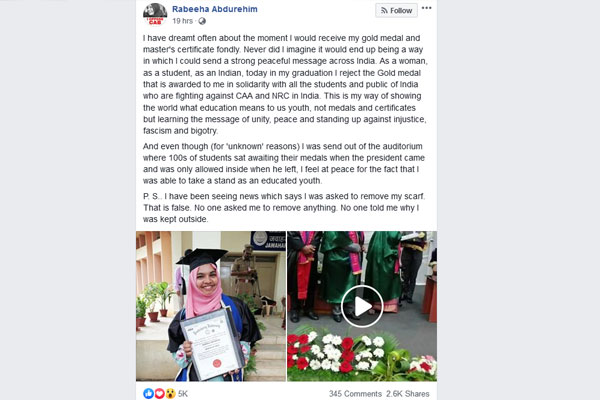The width and height of the screenshot is (600, 400).
Task: Click the red Love heart reaction icon
Action: click(x=159, y=393)
